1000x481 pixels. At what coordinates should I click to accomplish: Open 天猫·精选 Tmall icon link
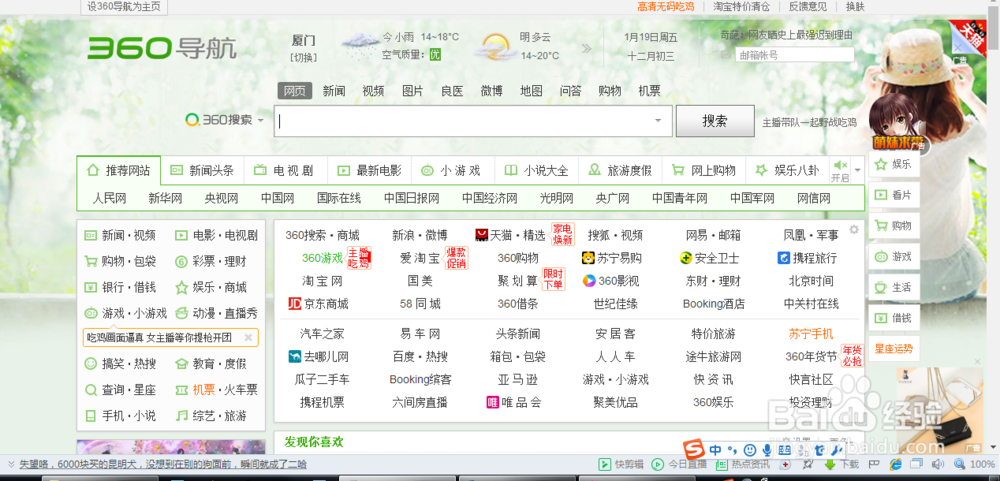(510, 235)
